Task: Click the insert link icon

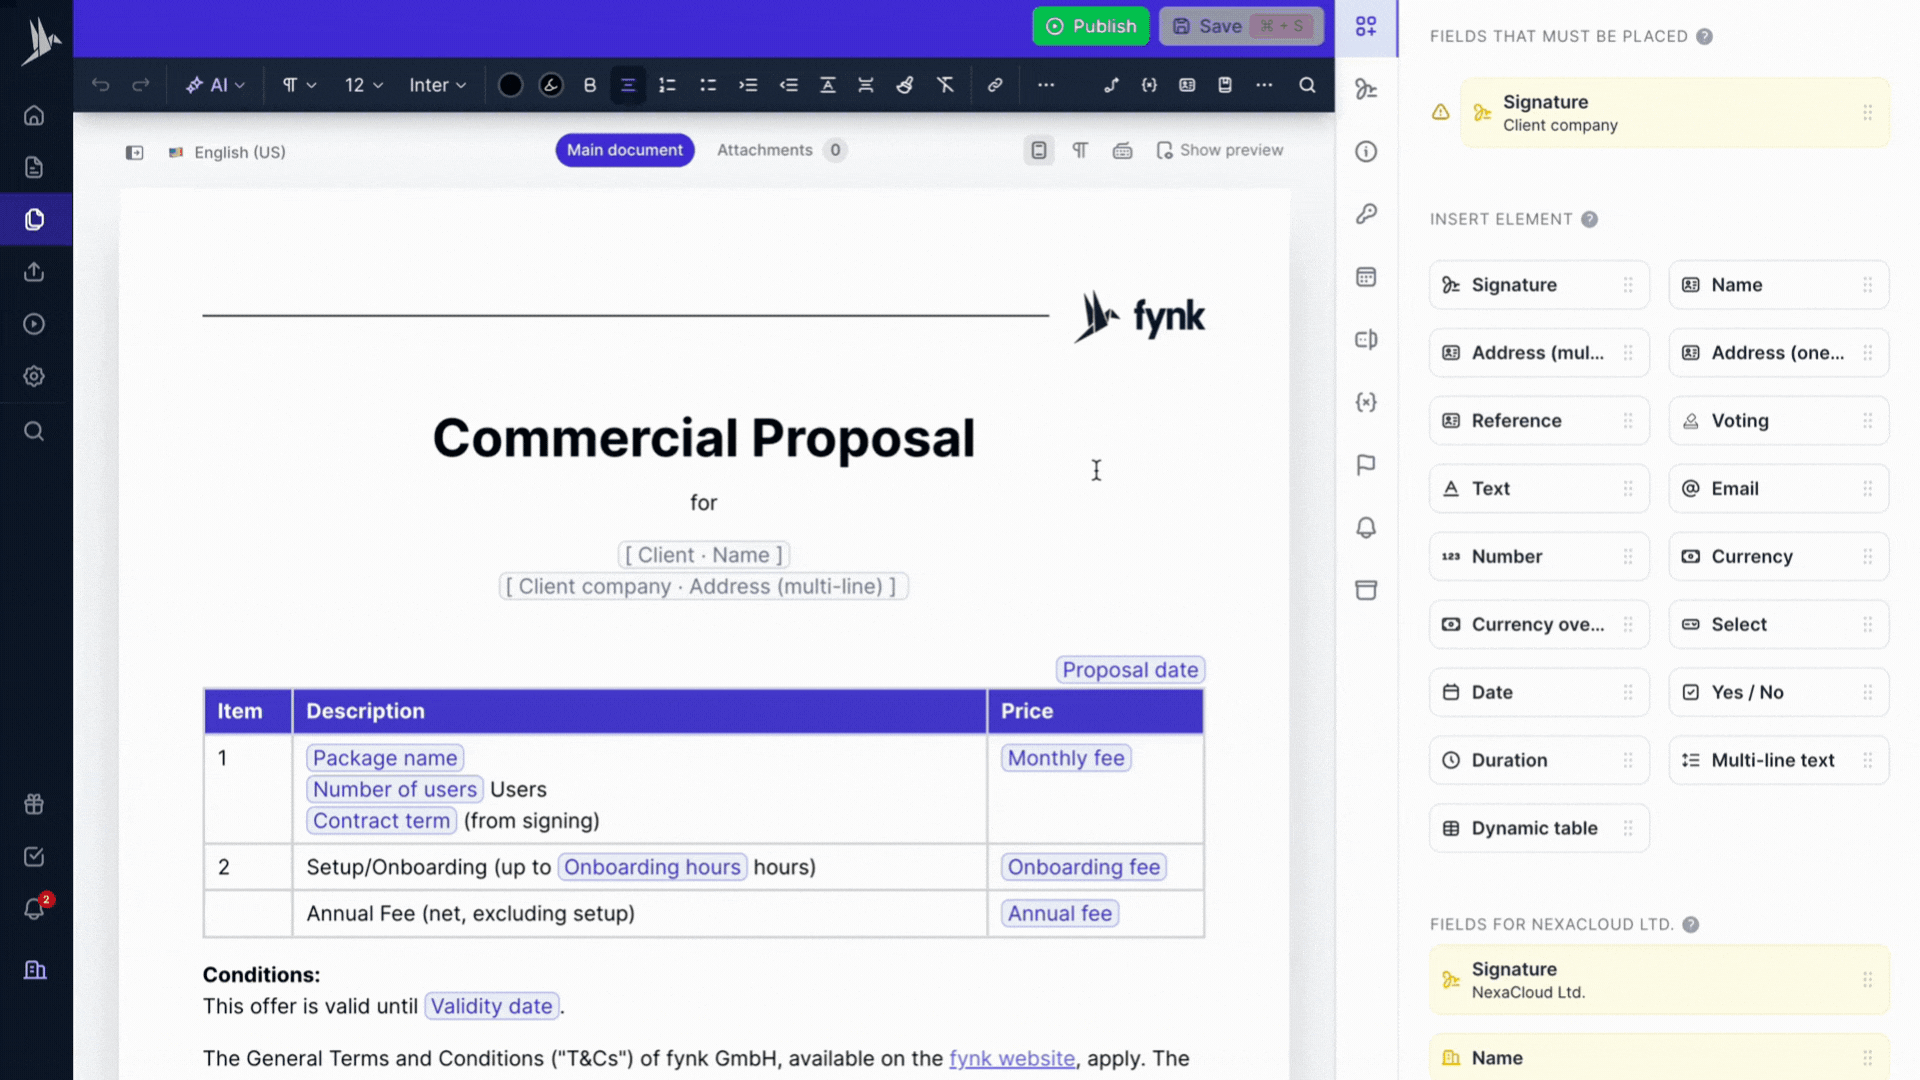Action: click(x=995, y=85)
